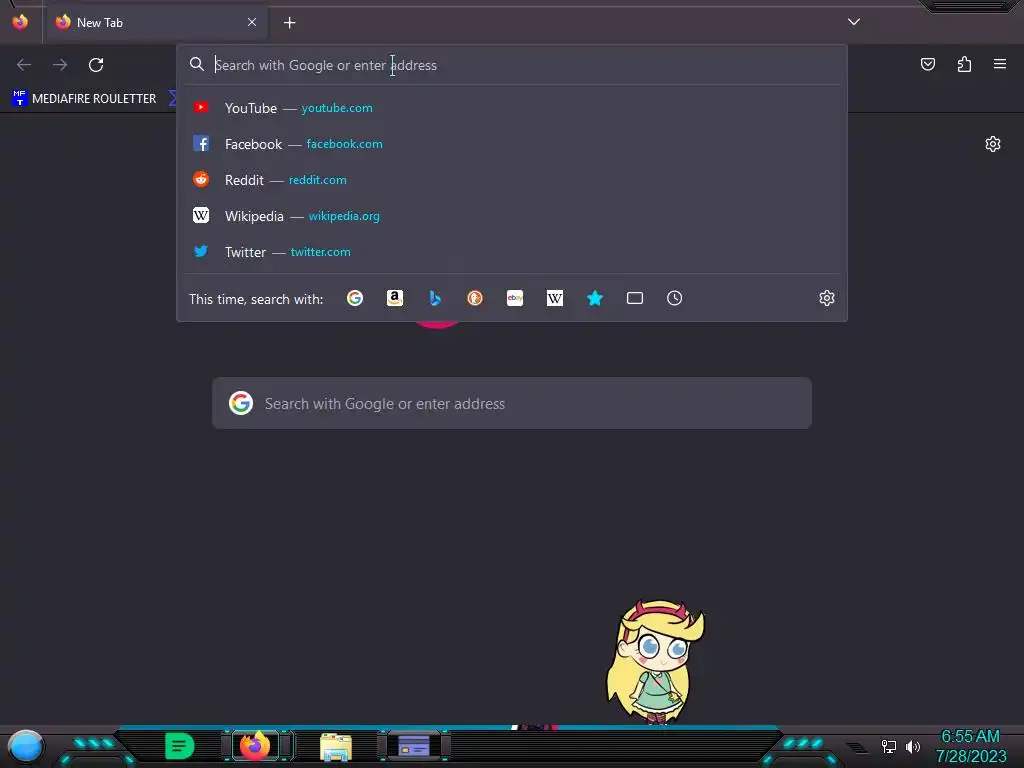Select the New Tab tab

(157, 23)
